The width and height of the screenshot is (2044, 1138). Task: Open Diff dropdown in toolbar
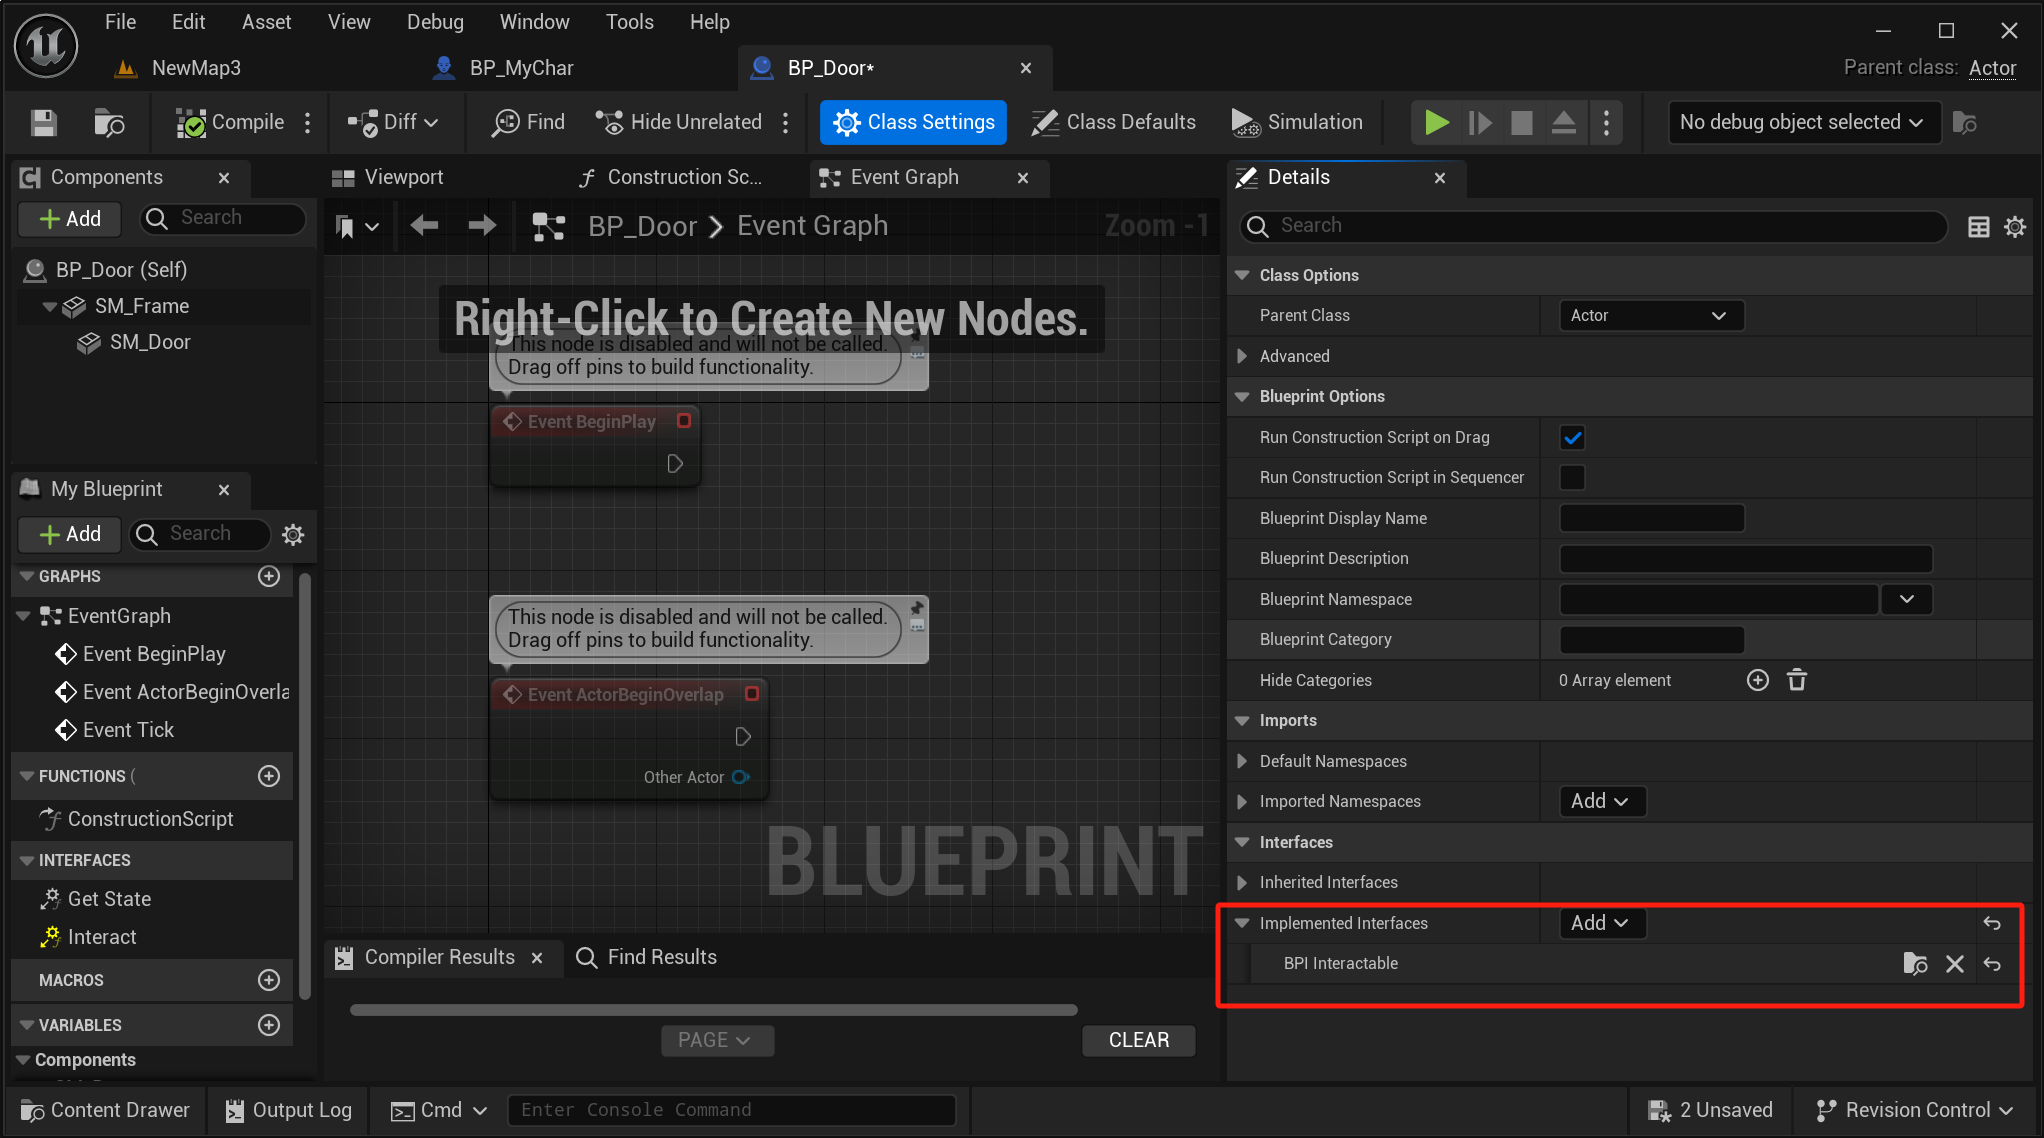[393, 122]
